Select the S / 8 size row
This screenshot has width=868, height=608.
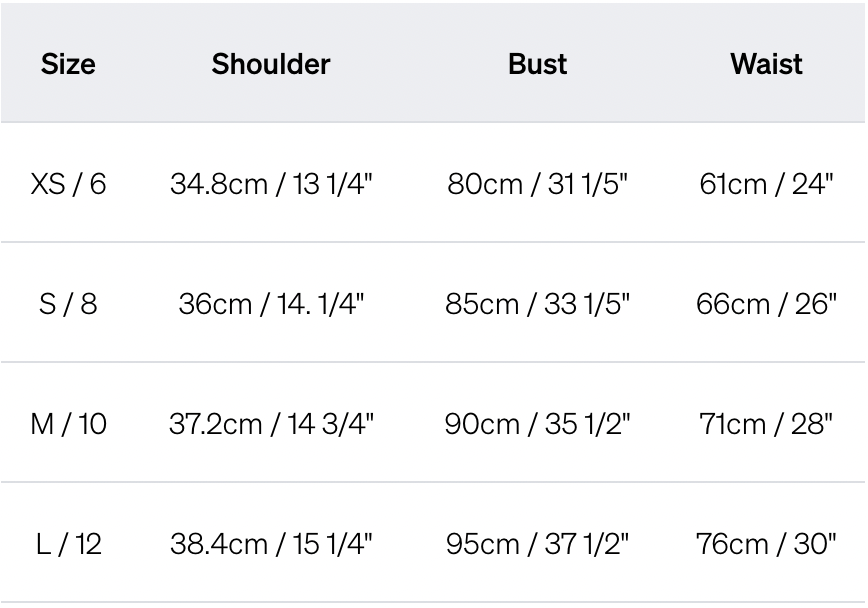[68, 304]
